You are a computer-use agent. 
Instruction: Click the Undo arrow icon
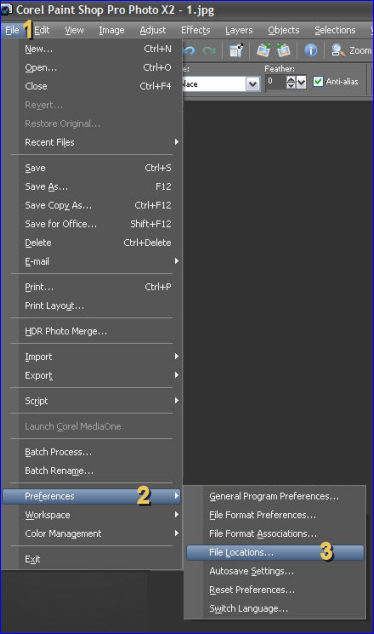[x=189, y=51]
